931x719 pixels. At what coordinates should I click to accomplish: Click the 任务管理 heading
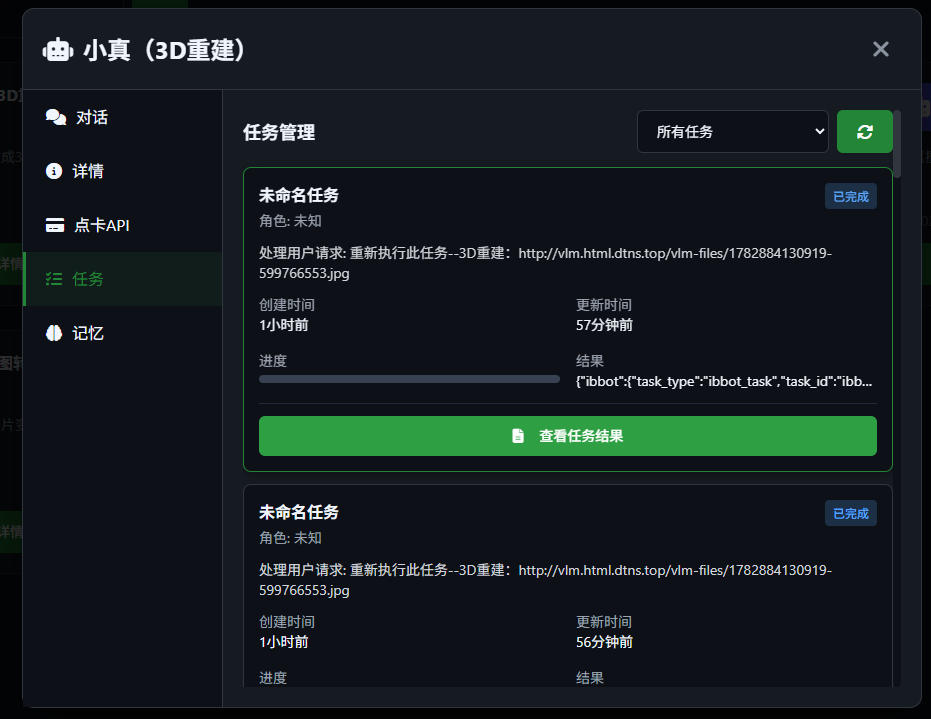(x=279, y=132)
